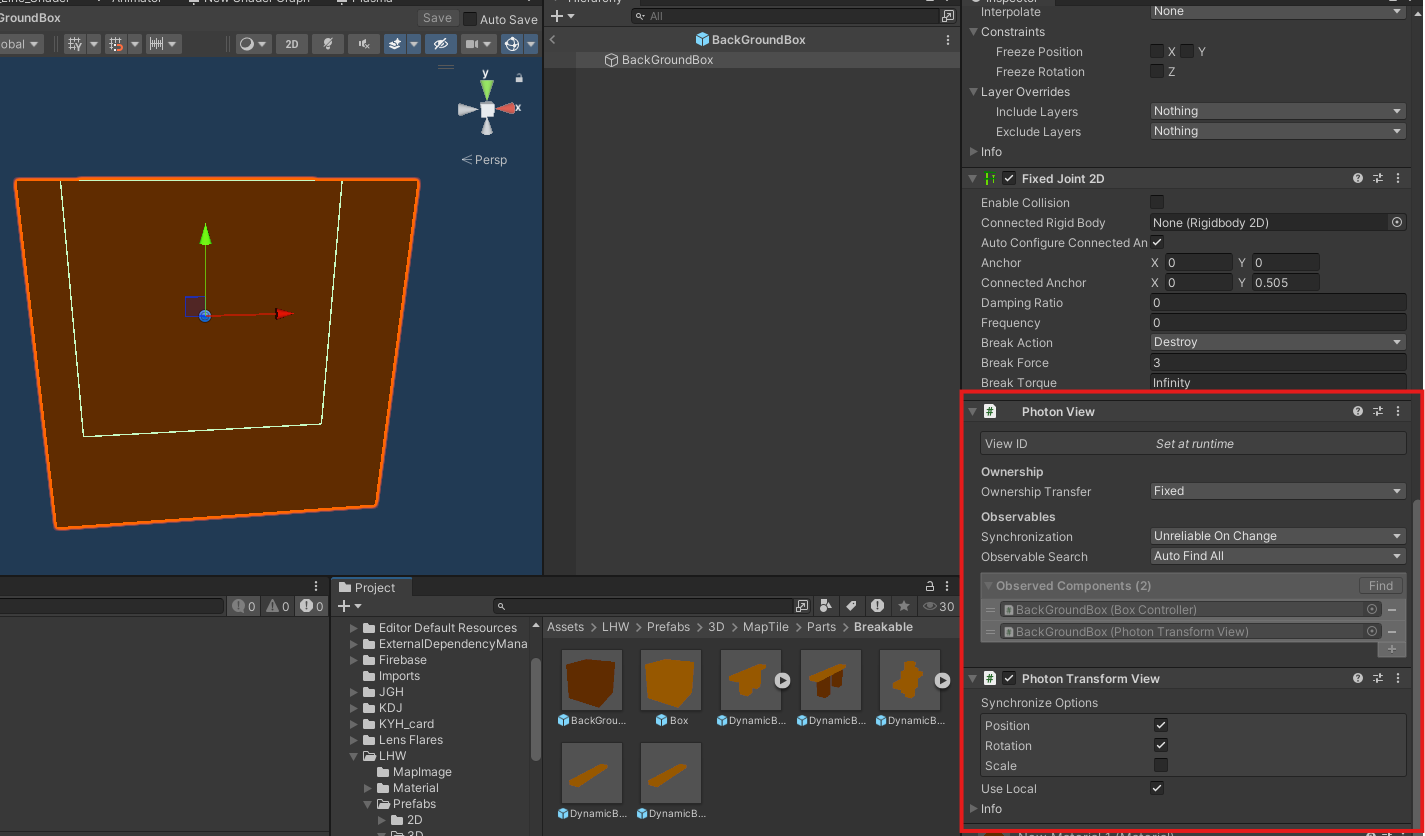Click the draw mode shading icon
The image size is (1425, 836).
pos(247,44)
